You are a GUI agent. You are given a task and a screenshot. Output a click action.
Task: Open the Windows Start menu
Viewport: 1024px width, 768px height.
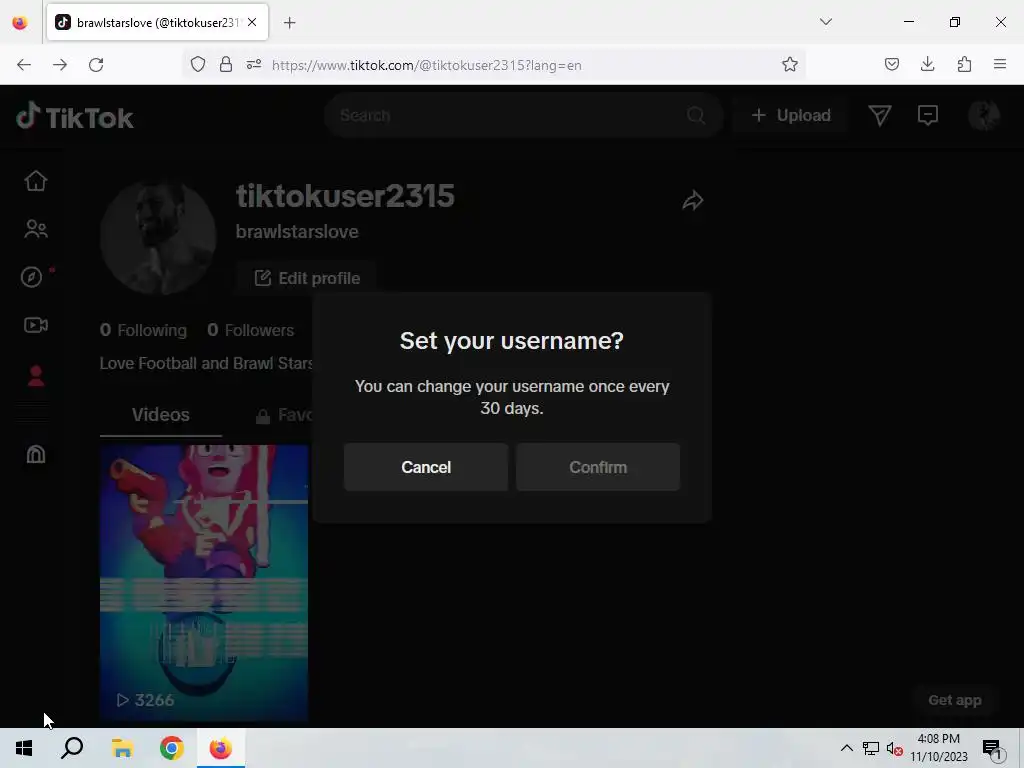click(x=24, y=748)
